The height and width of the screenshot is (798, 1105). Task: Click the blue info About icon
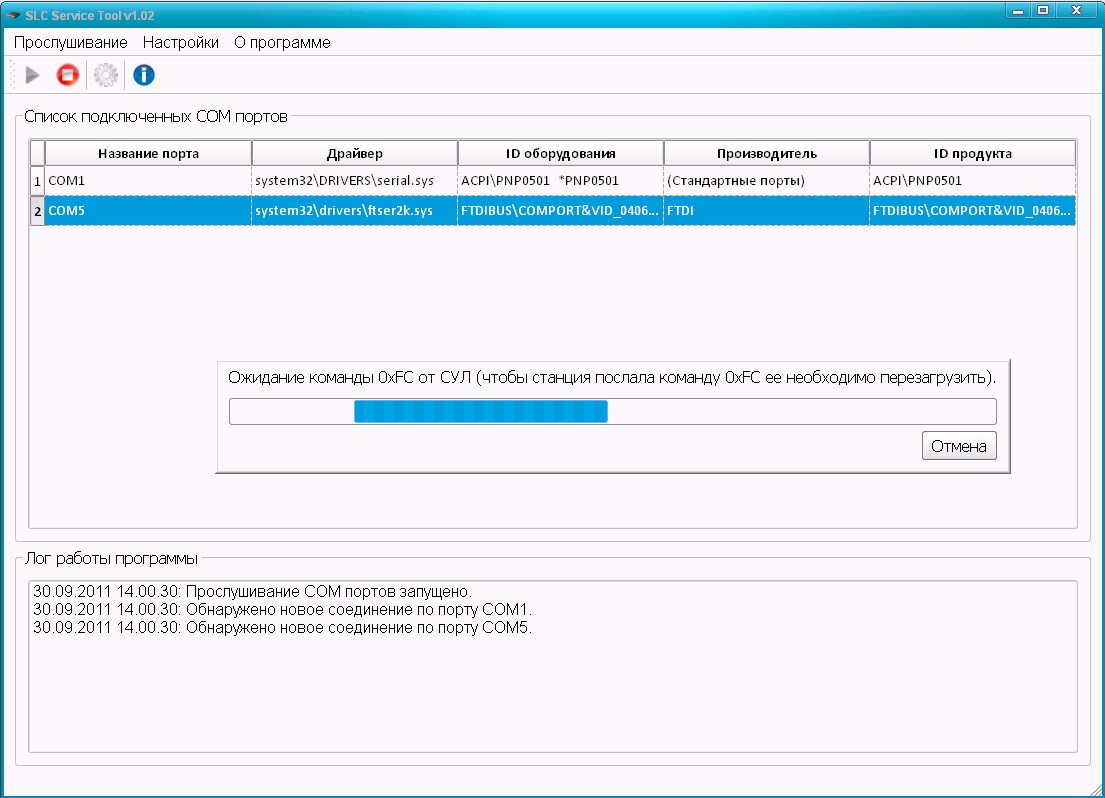pos(144,75)
